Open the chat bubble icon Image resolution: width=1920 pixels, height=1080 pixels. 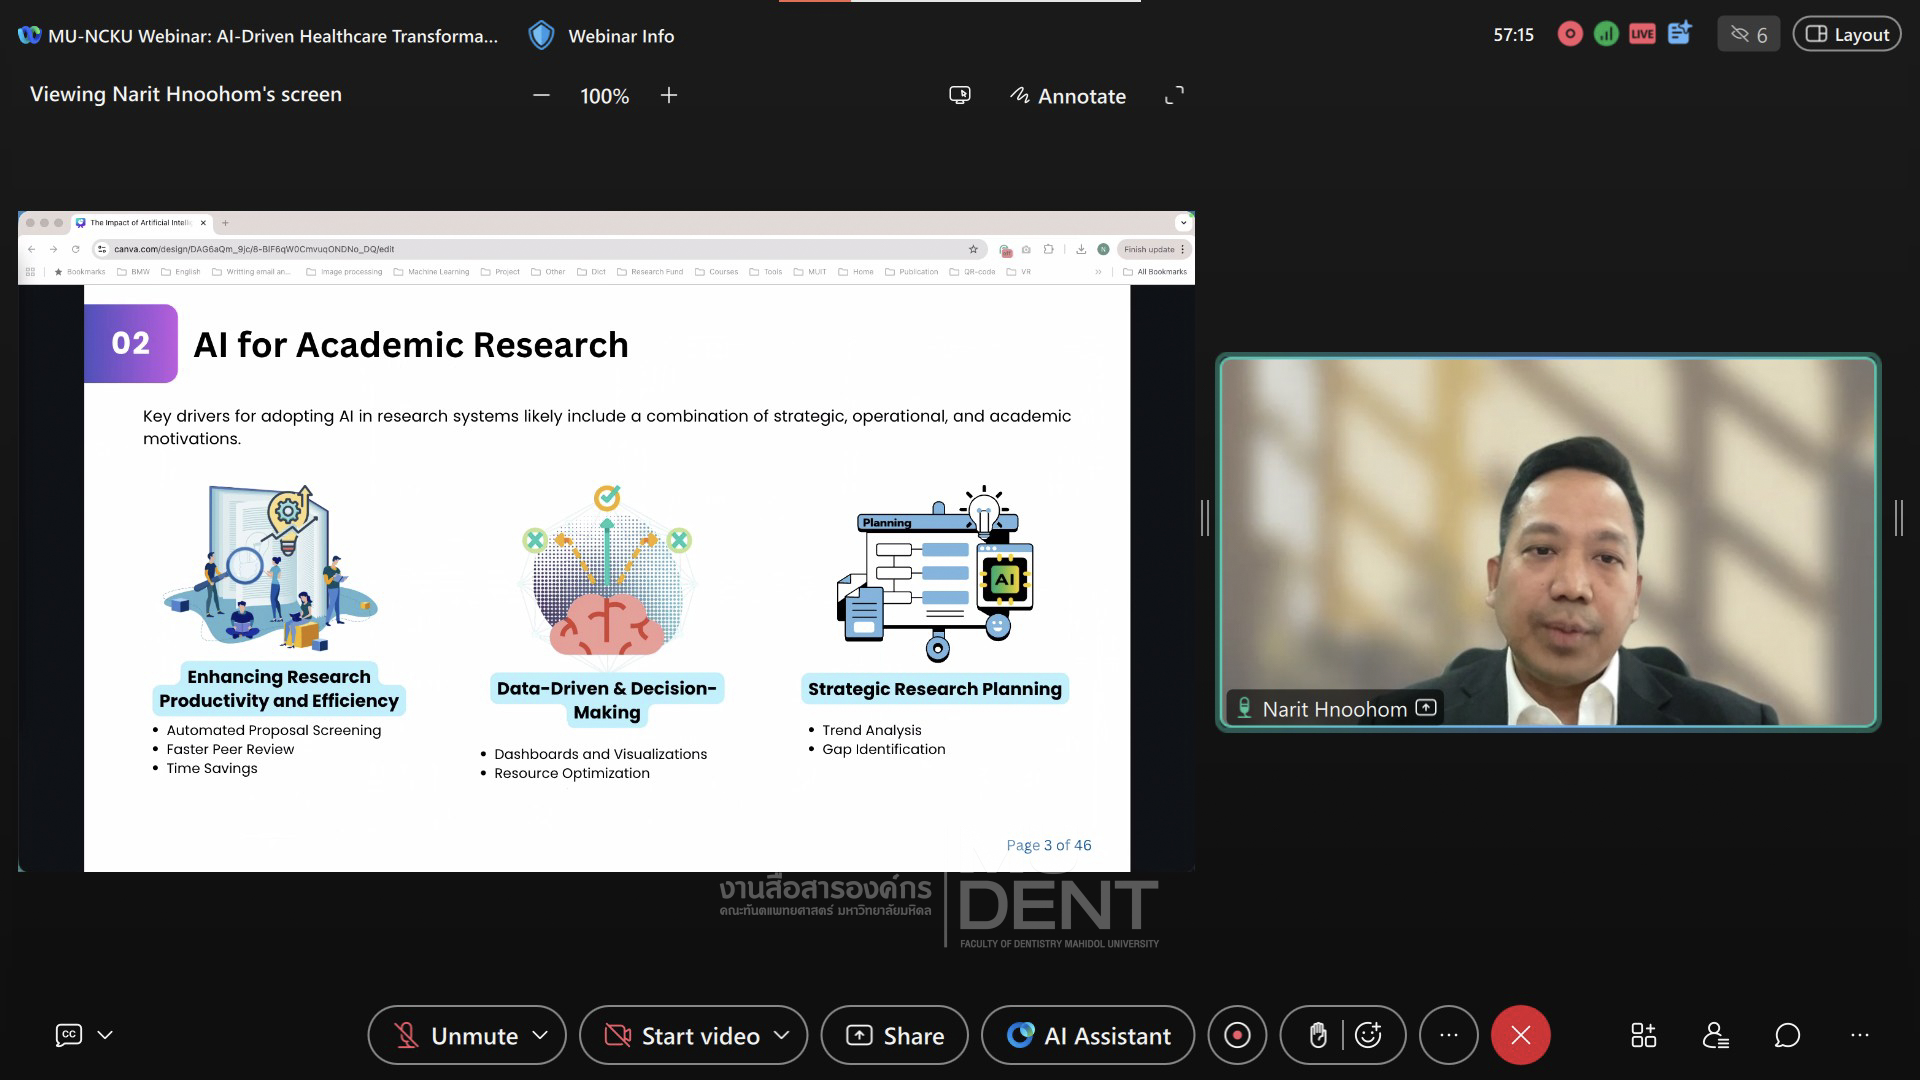[1787, 1035]
